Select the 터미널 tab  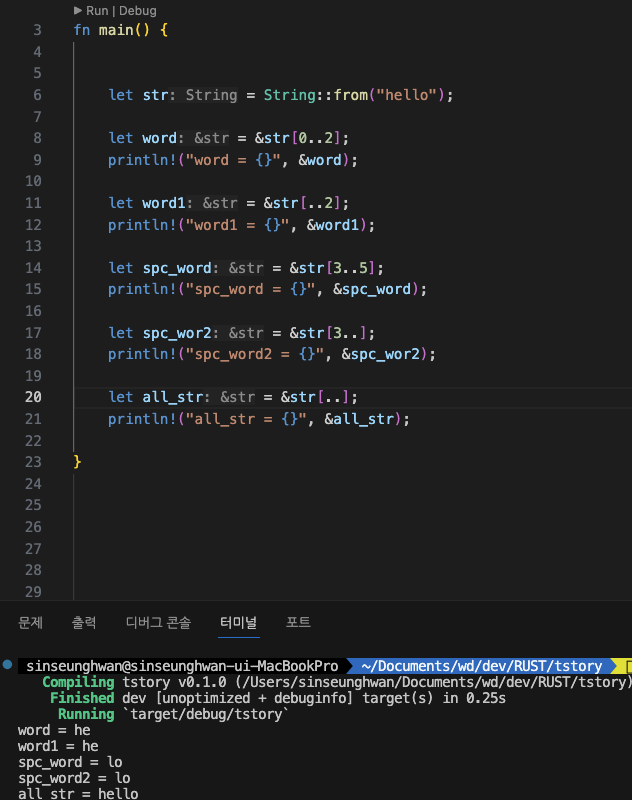(238, 622)
